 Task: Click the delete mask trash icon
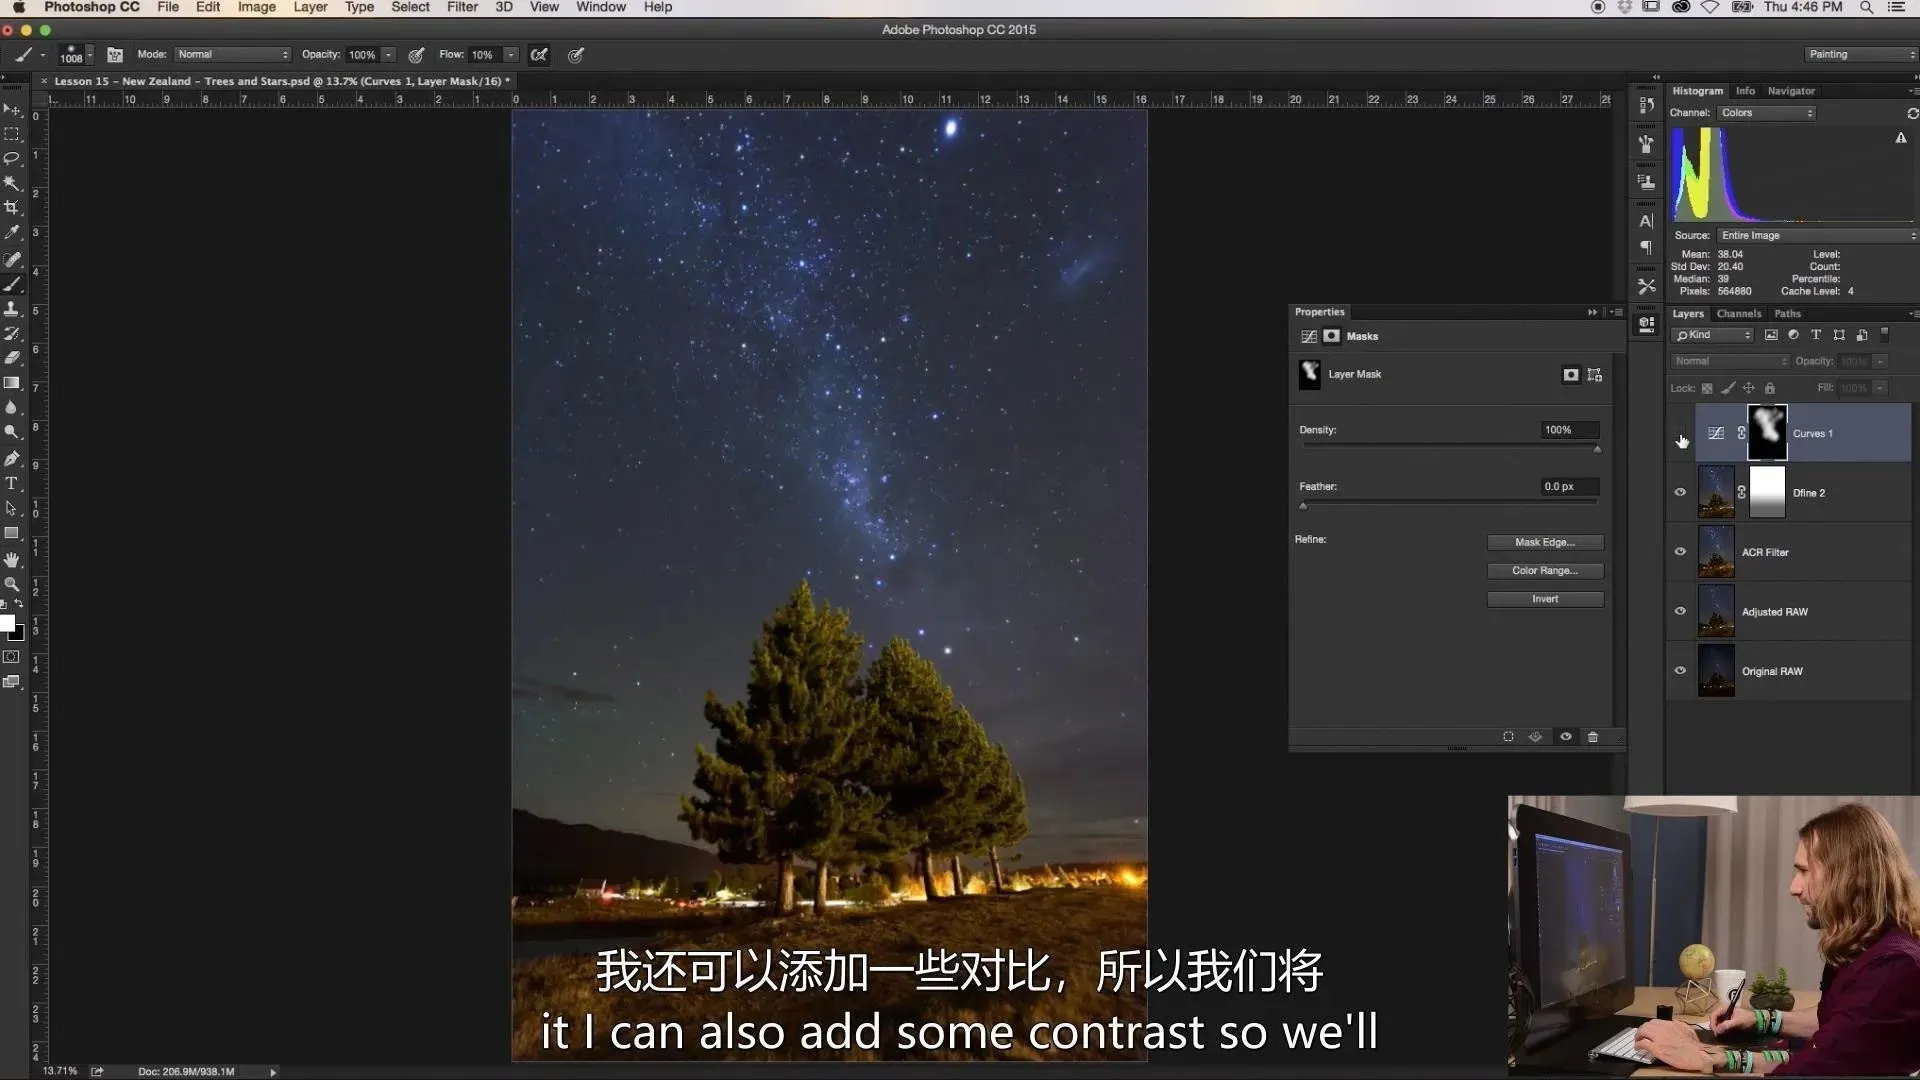click(1593, 737)
